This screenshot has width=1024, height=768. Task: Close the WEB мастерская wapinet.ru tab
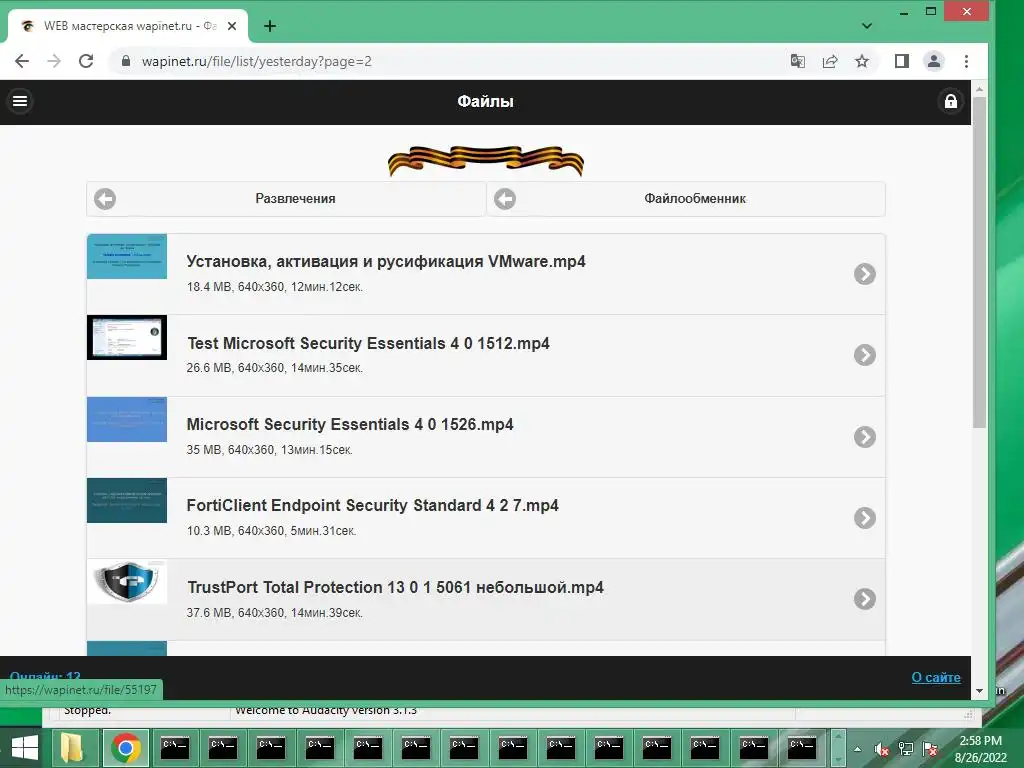point(232,26)
